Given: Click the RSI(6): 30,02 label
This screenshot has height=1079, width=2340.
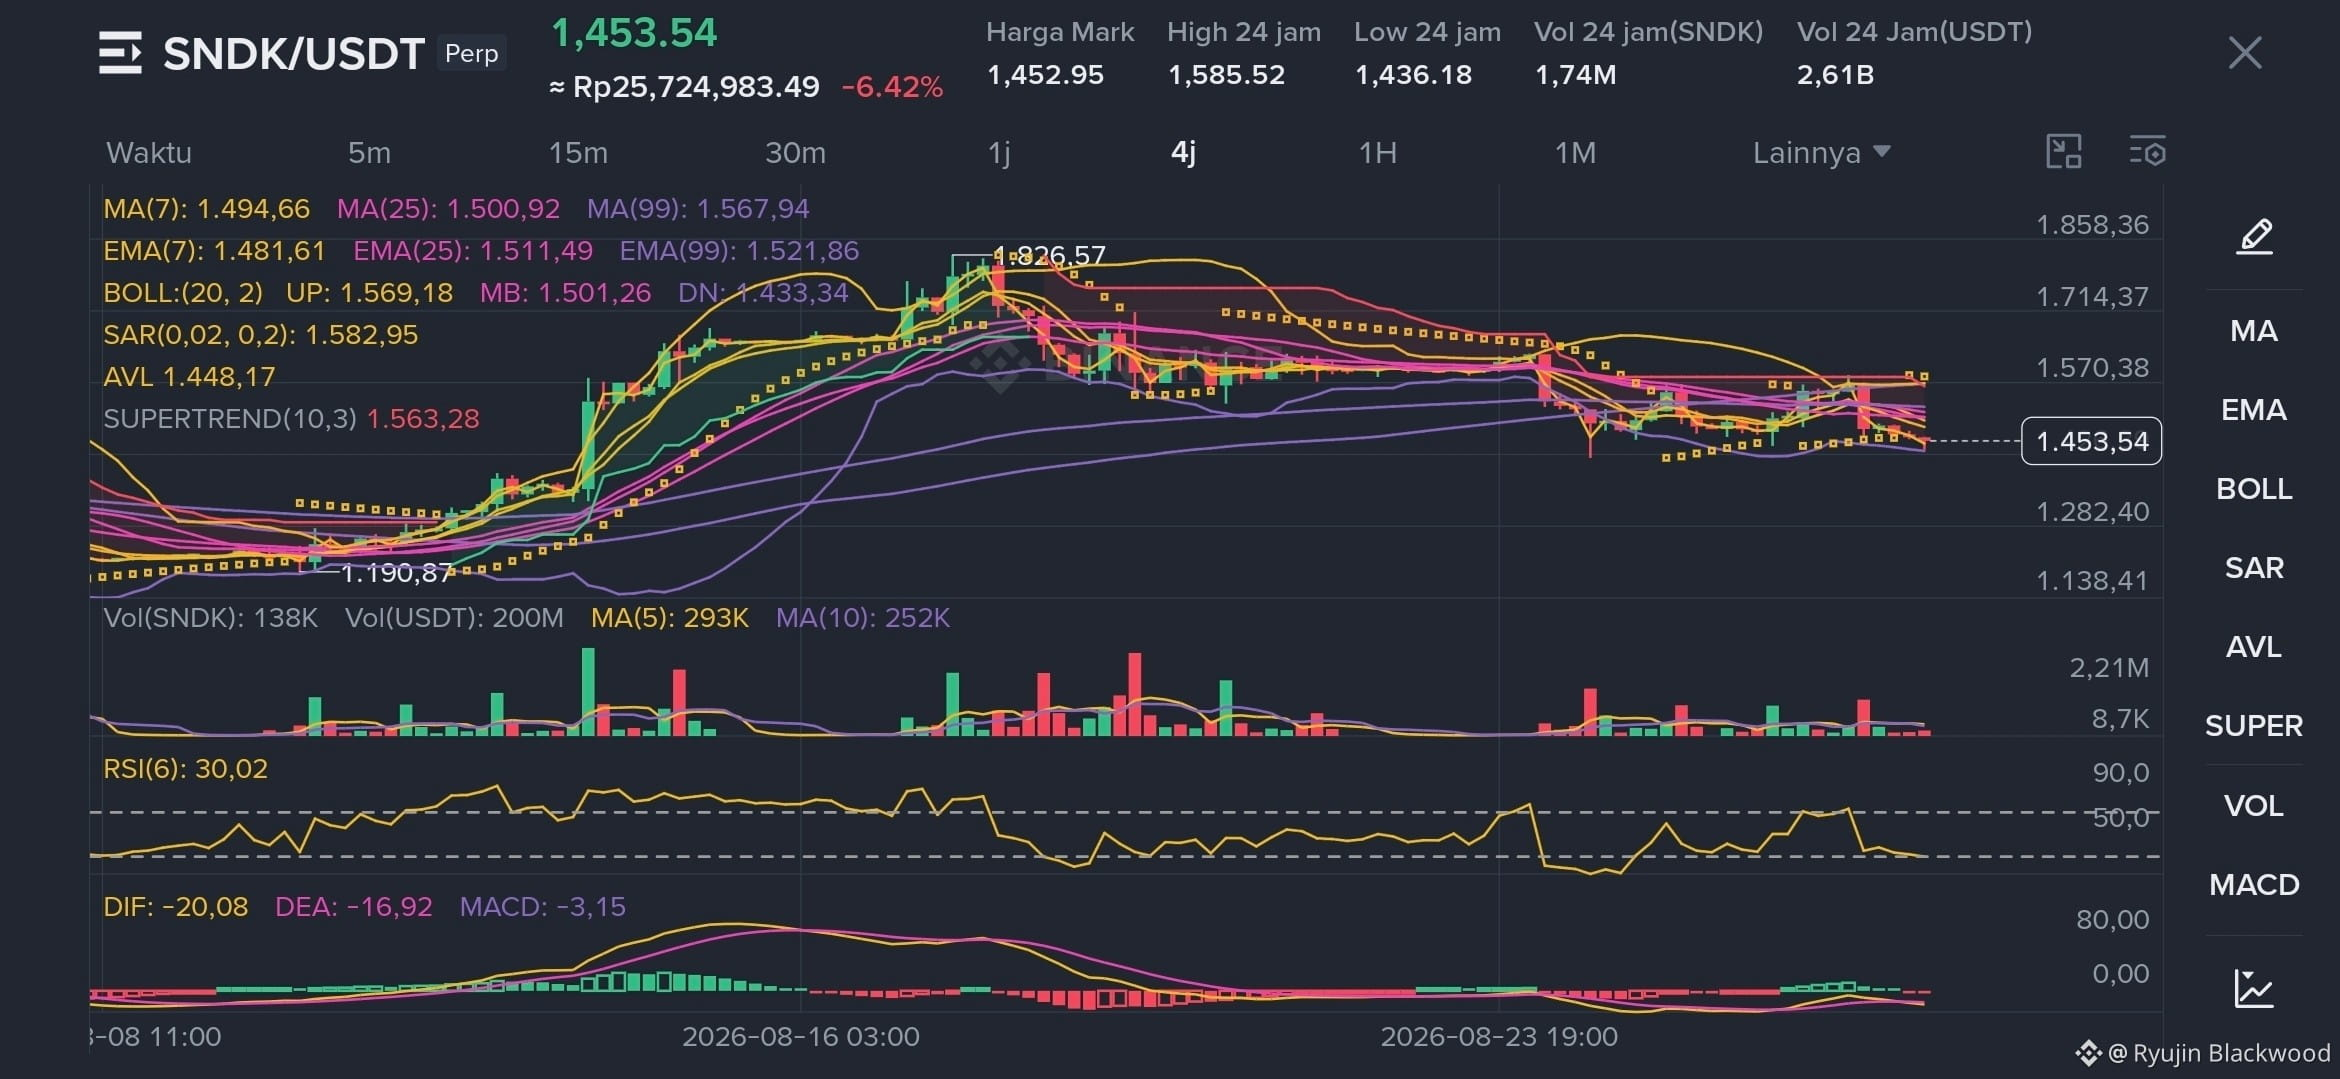Looking at the screenshot, I should [186, 769].
